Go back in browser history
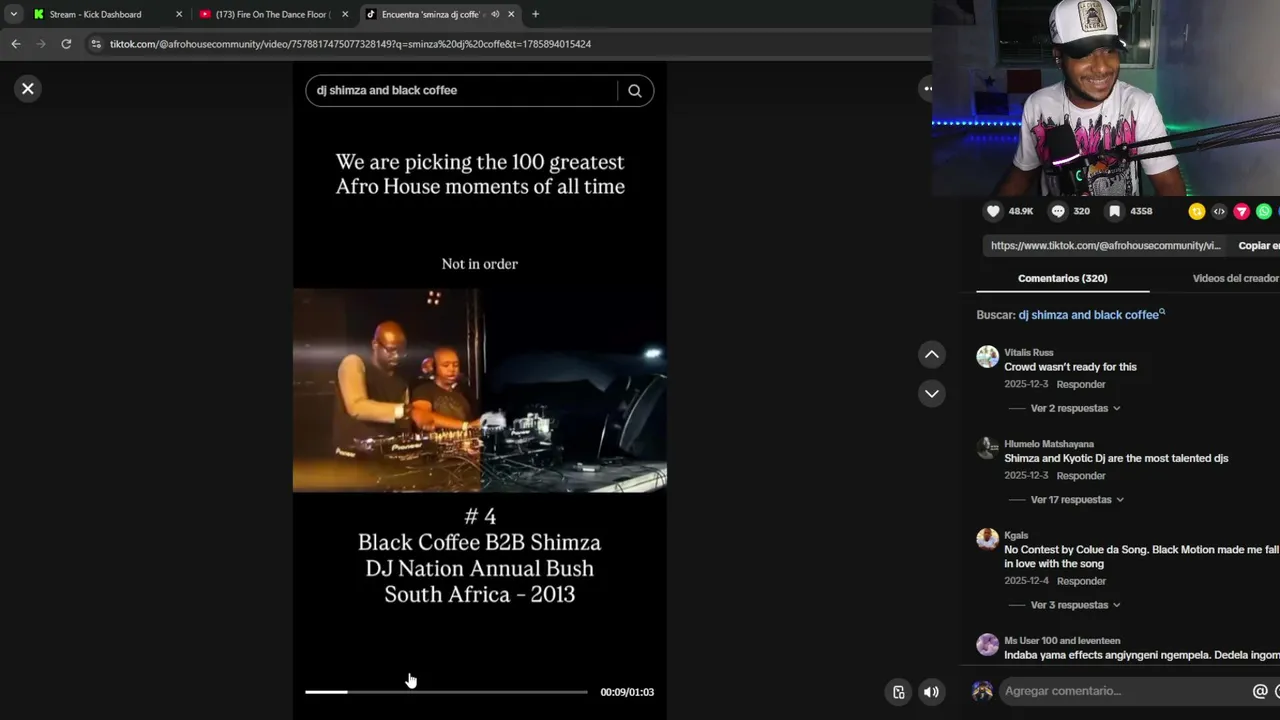Image resolution: width=1280 pixels, height=720 pixels. 16,44
